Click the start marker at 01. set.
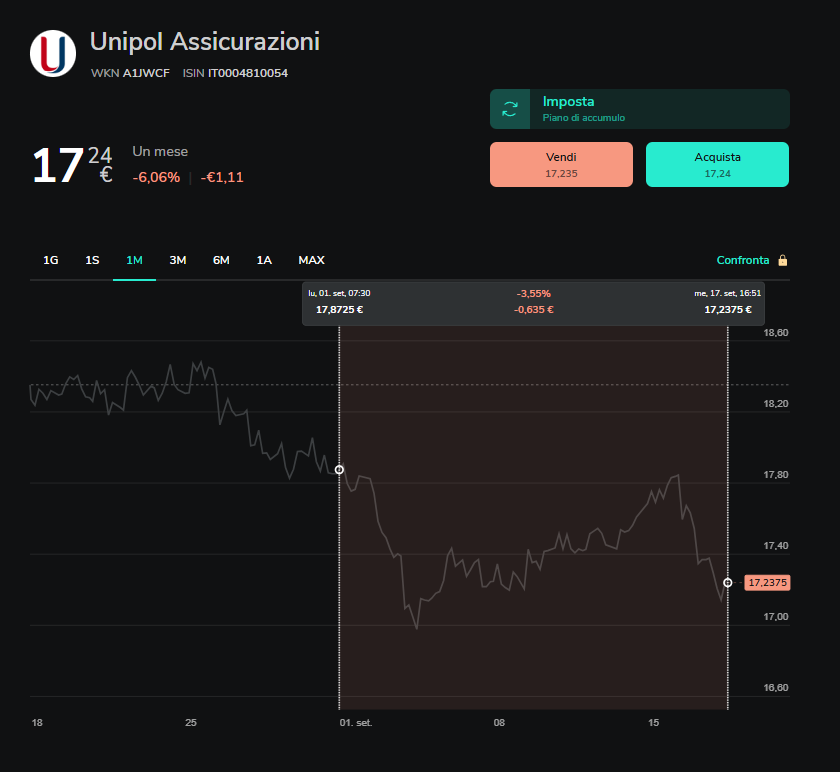This screenshot has width=840, height=772. tap(339, 470)
